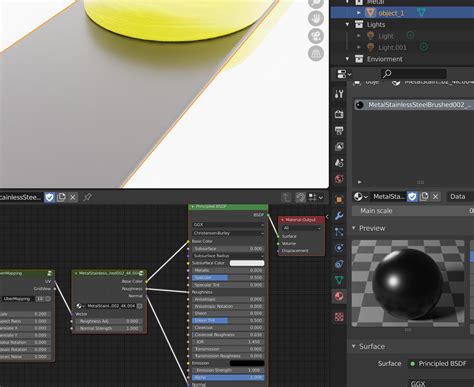Screen dimensions: 474x387
Task: Click the viewport pan hand icon
Action: pyautogui.click(x=316, y=19)
